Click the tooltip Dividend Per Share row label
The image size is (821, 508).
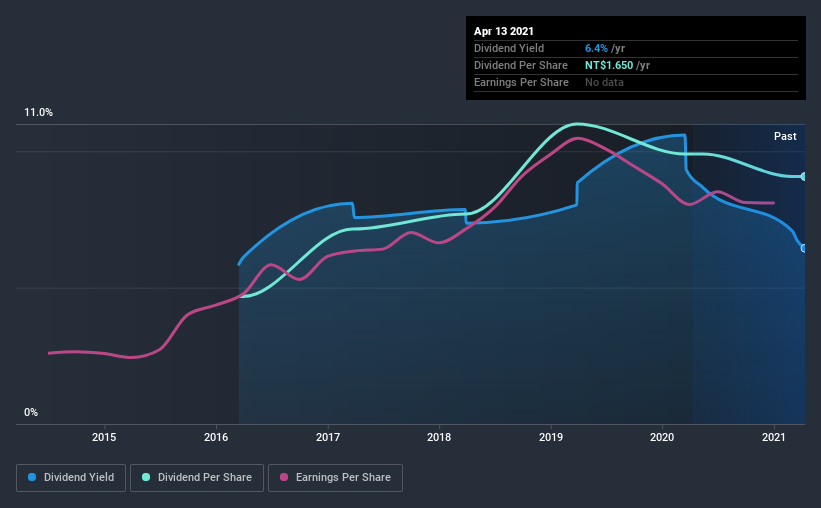coord(520,65)
